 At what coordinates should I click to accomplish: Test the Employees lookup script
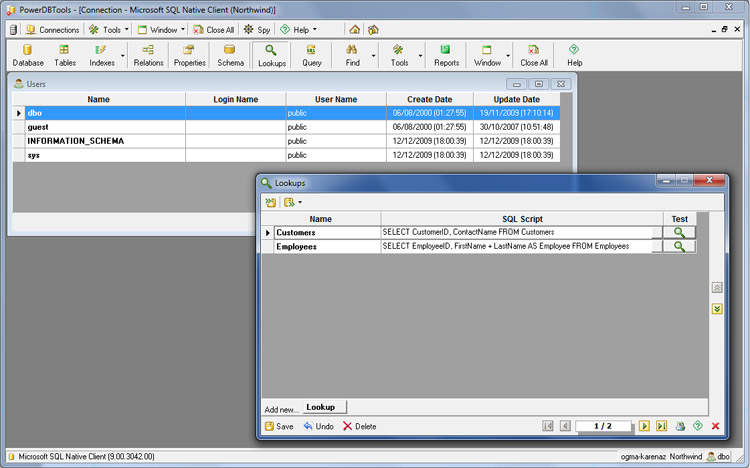click(x=678, y=246)
